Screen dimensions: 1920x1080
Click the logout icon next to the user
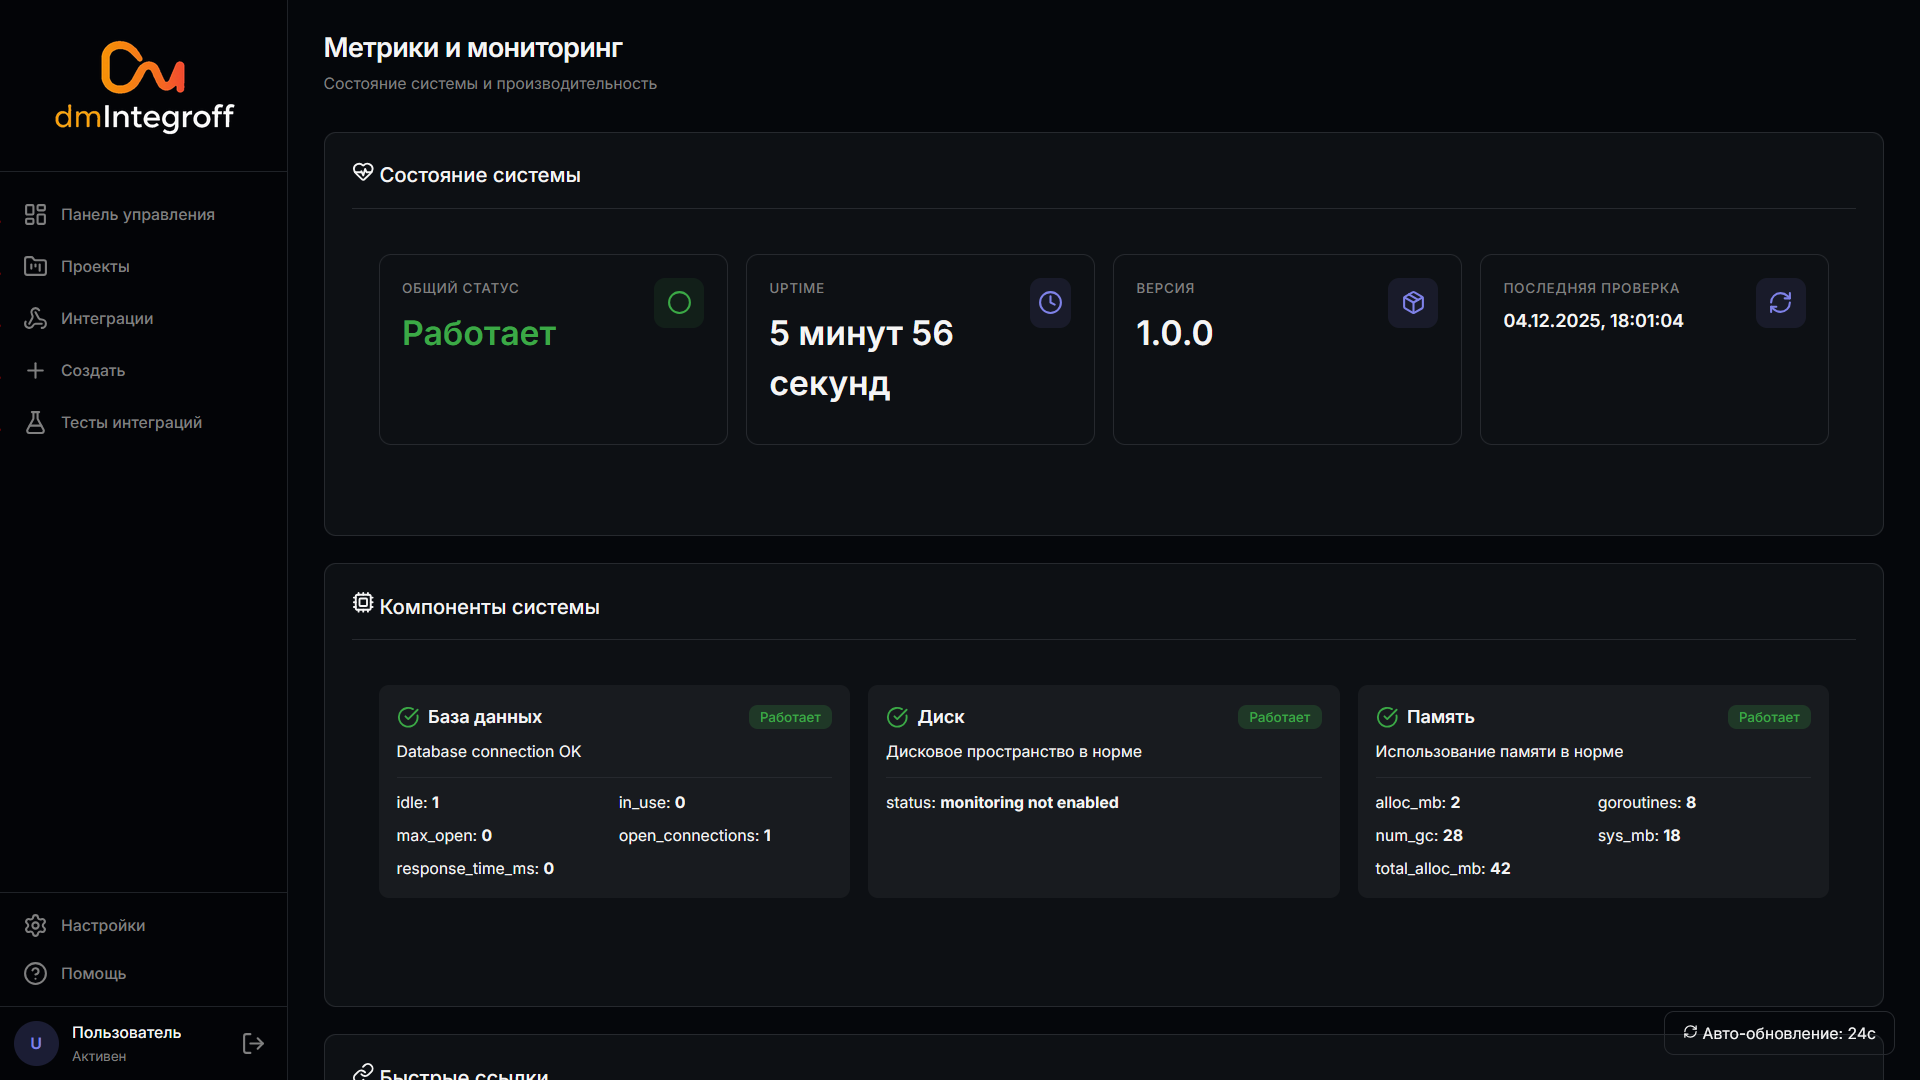[253, 1043]
